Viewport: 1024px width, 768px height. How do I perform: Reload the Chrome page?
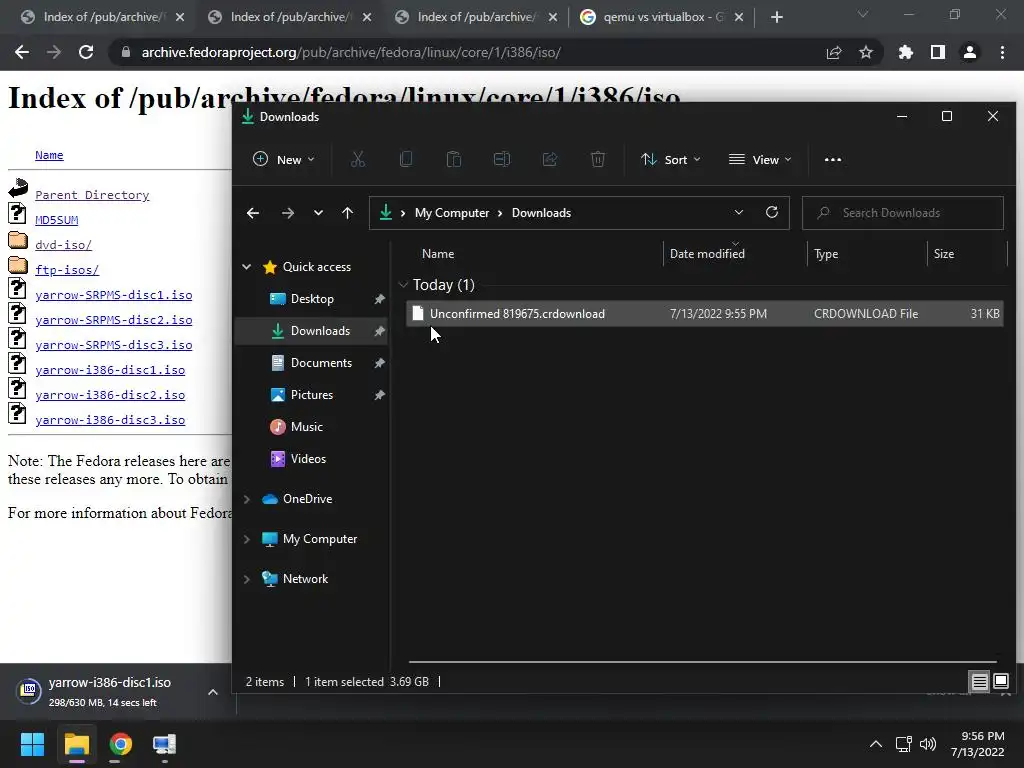(86, 52)
